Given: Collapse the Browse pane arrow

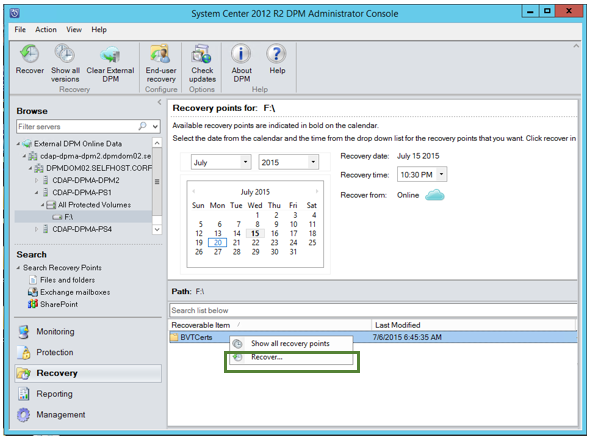Looking at the screenshot, I should point(159,102).
